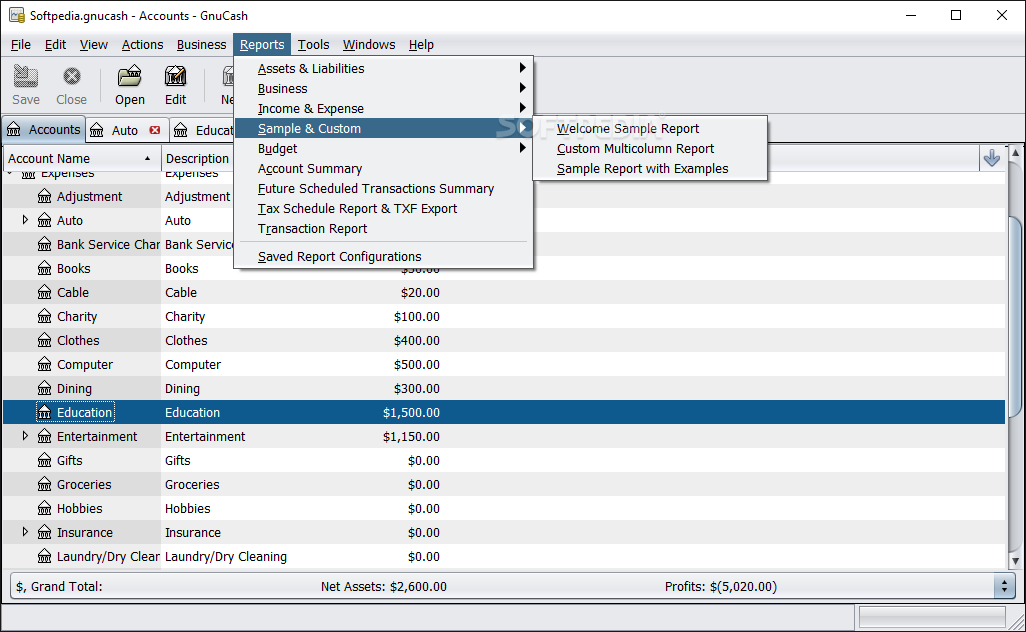
Task: Click the $1,150.00 Entertainment total
Action: click(x=411, y=436)
